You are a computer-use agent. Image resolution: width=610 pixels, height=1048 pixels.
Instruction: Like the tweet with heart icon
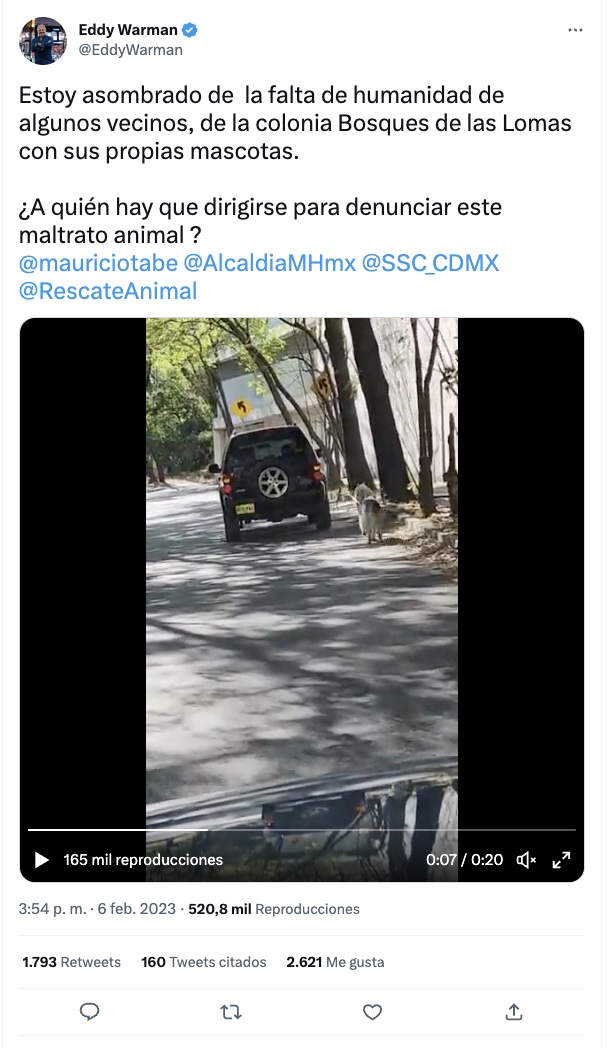[372, 1012]
